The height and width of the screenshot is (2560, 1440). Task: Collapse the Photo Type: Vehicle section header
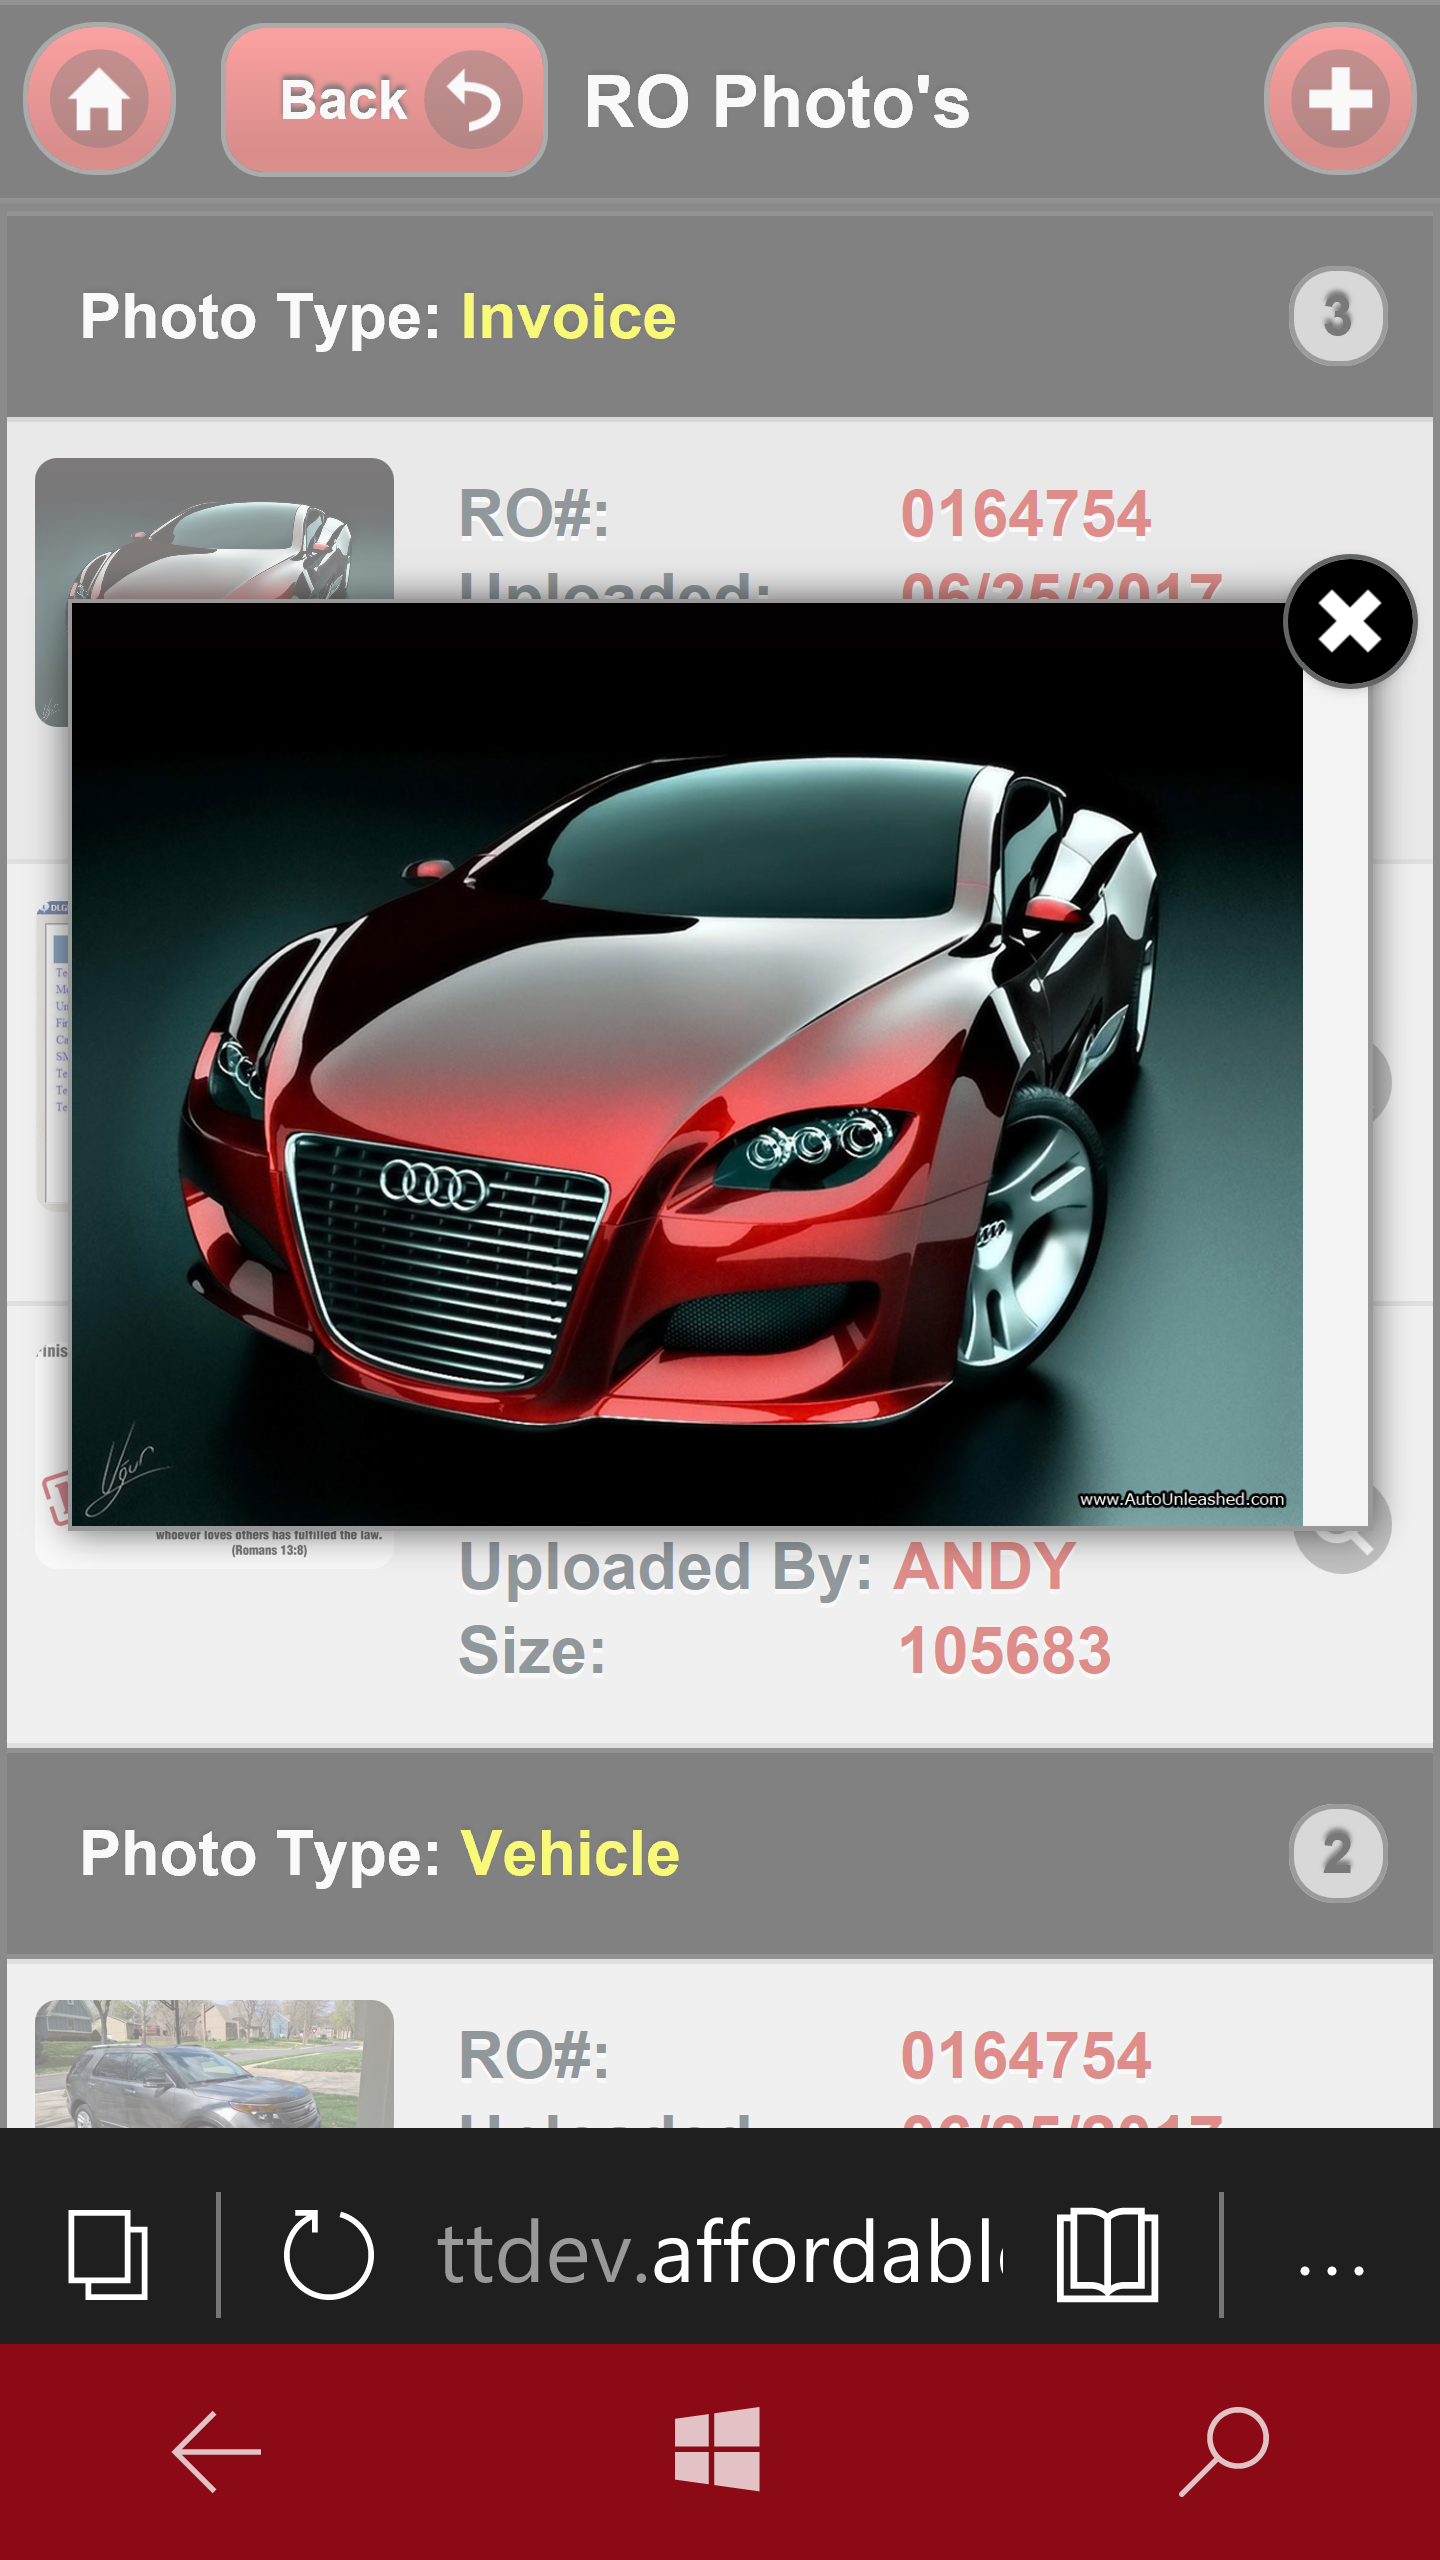click(x=720, y=1853)
